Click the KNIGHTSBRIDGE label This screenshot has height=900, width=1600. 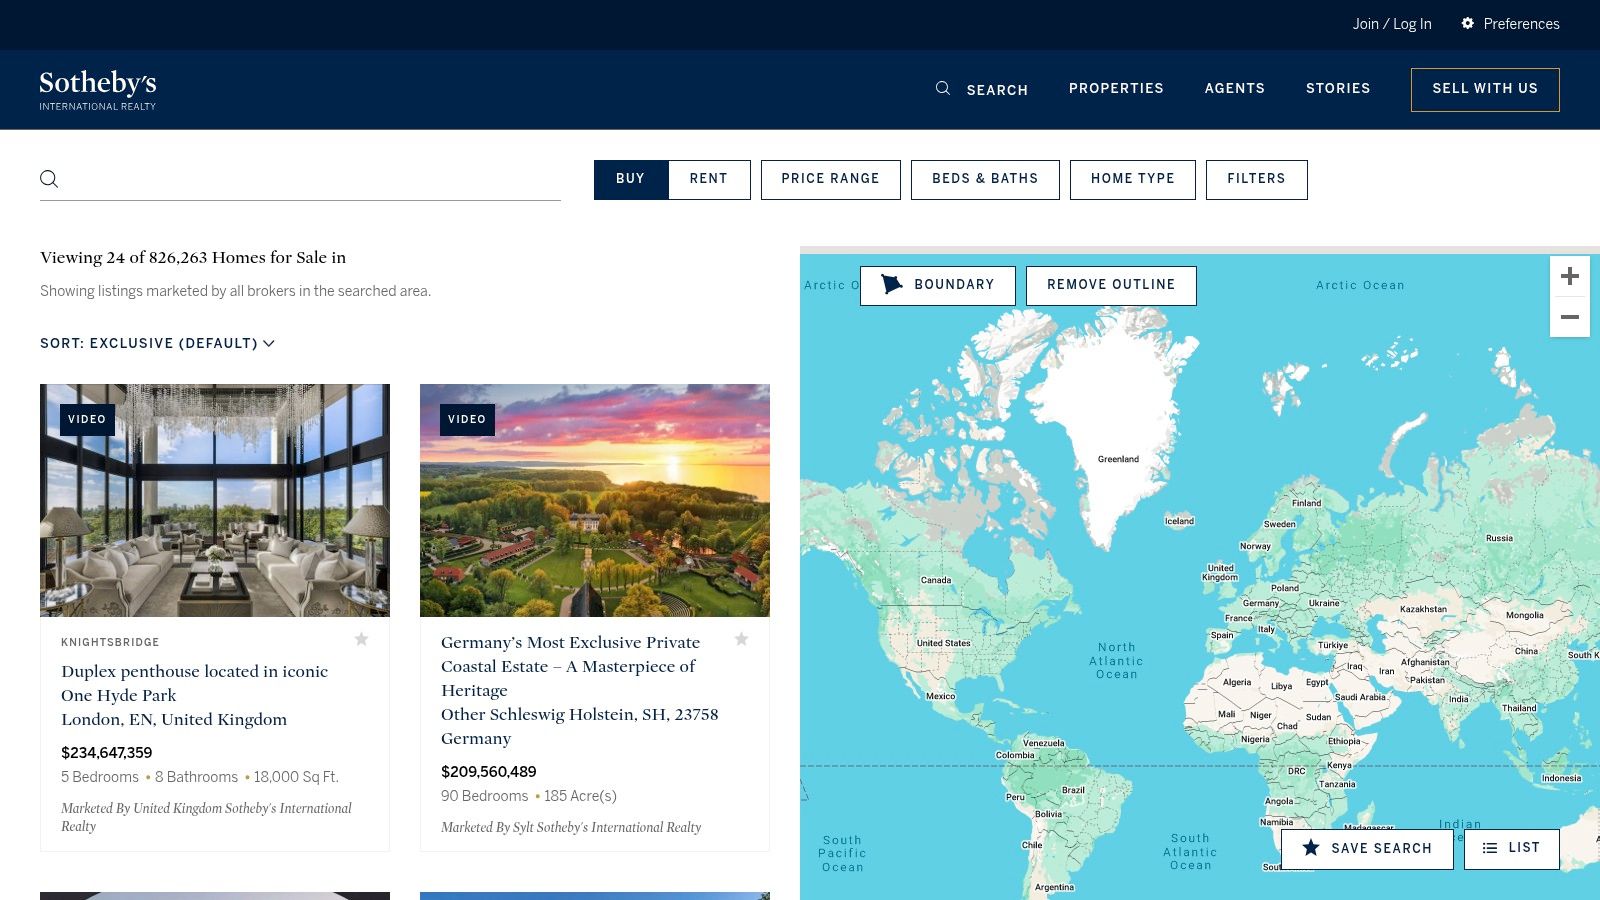[110, 642]
